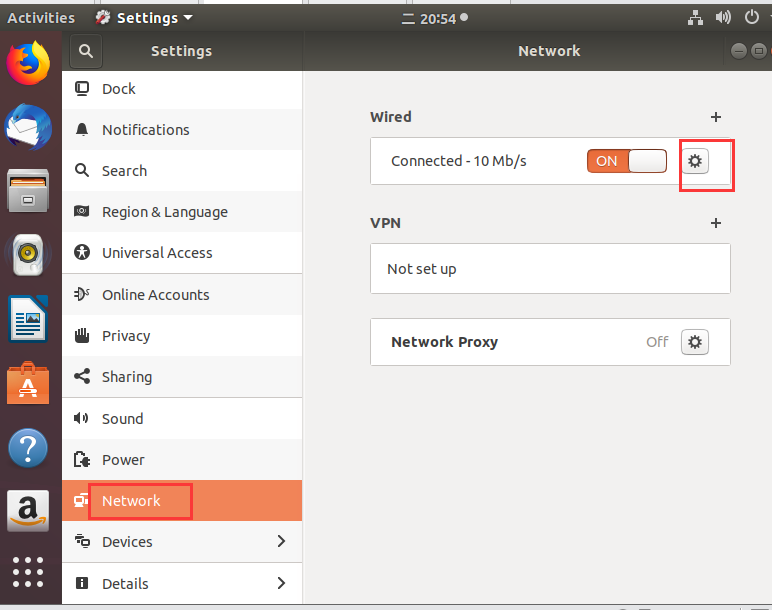Screen dimensions: 772x610
Task: Launch Firefox from the dock
Action: pyautogui.click(x=28, y=64)
